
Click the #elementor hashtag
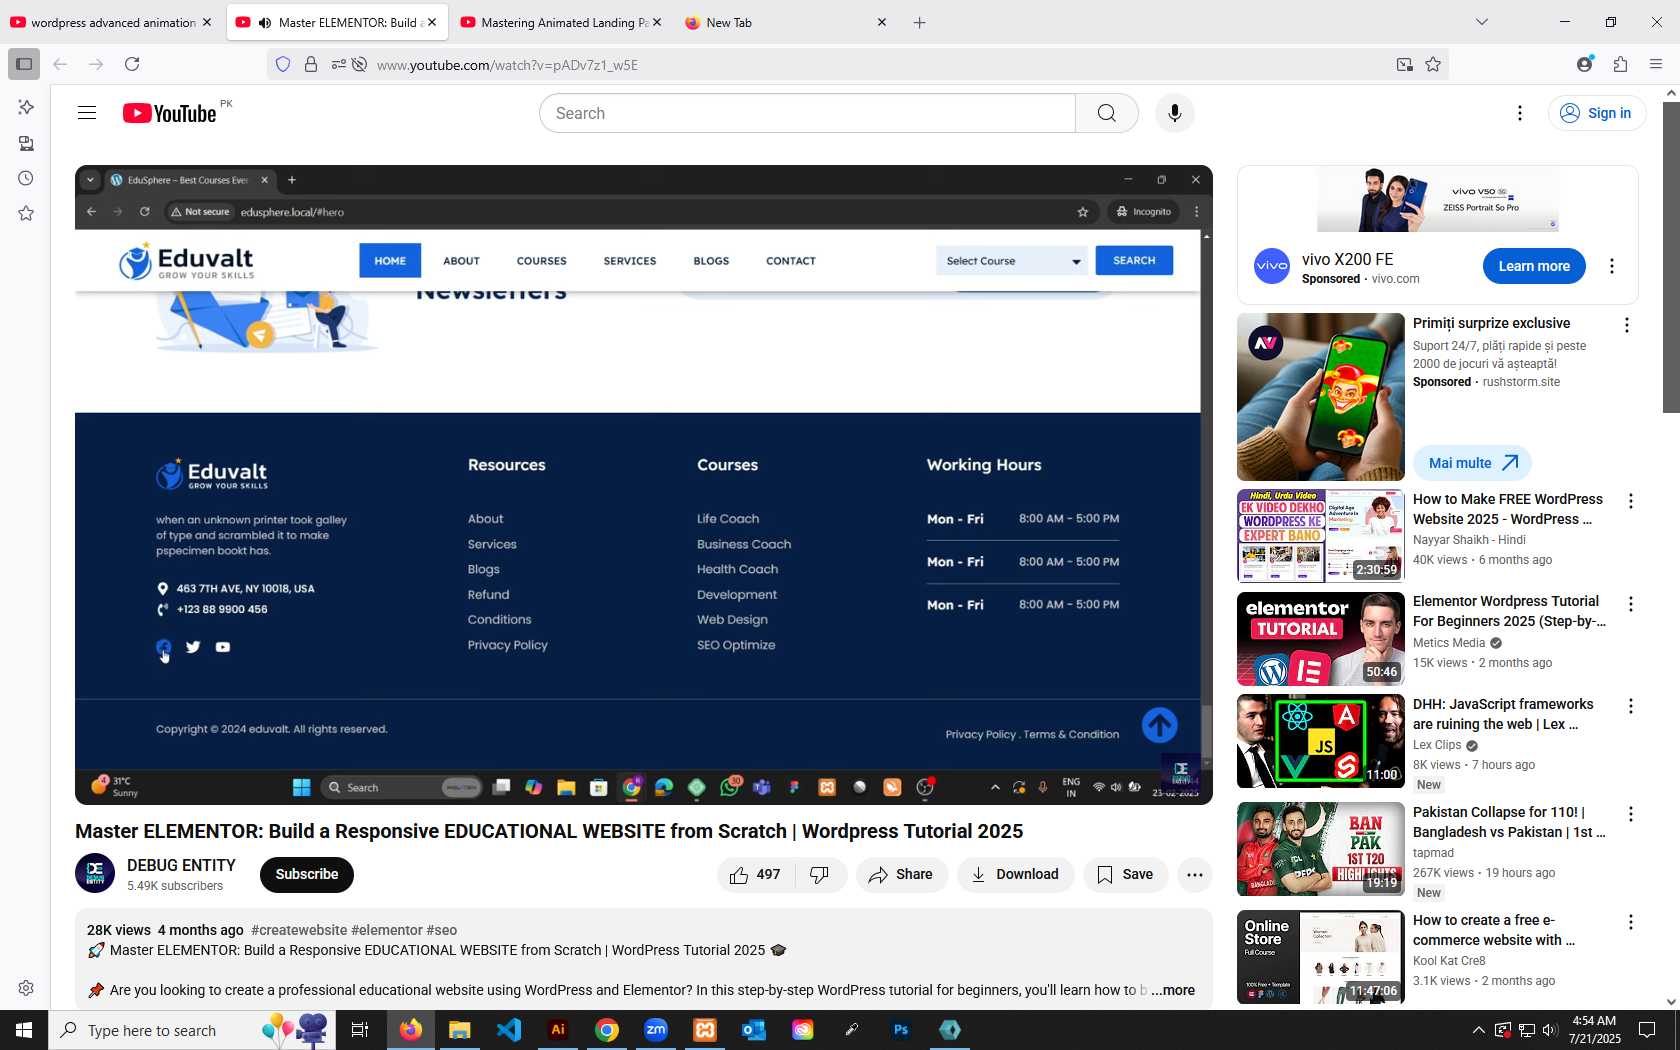pos(386,930)
